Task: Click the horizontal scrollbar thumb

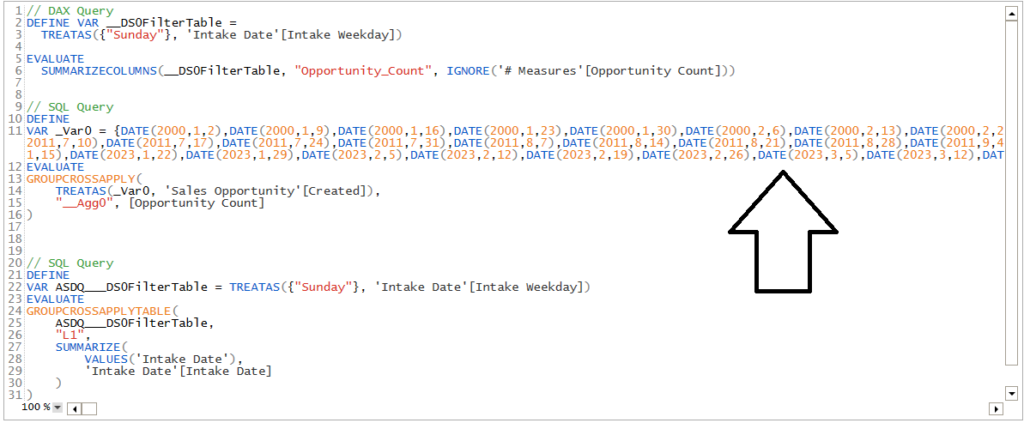Action: coord(88,408)
